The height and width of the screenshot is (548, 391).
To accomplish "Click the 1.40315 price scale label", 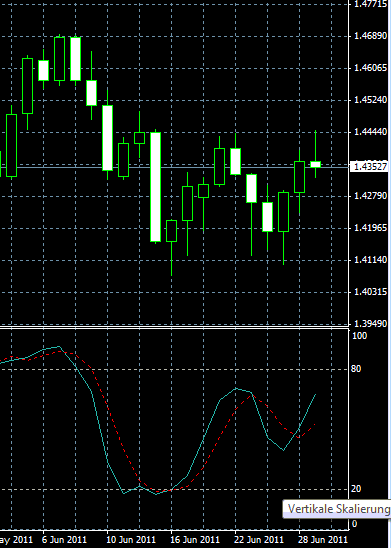I will [370, 291].
